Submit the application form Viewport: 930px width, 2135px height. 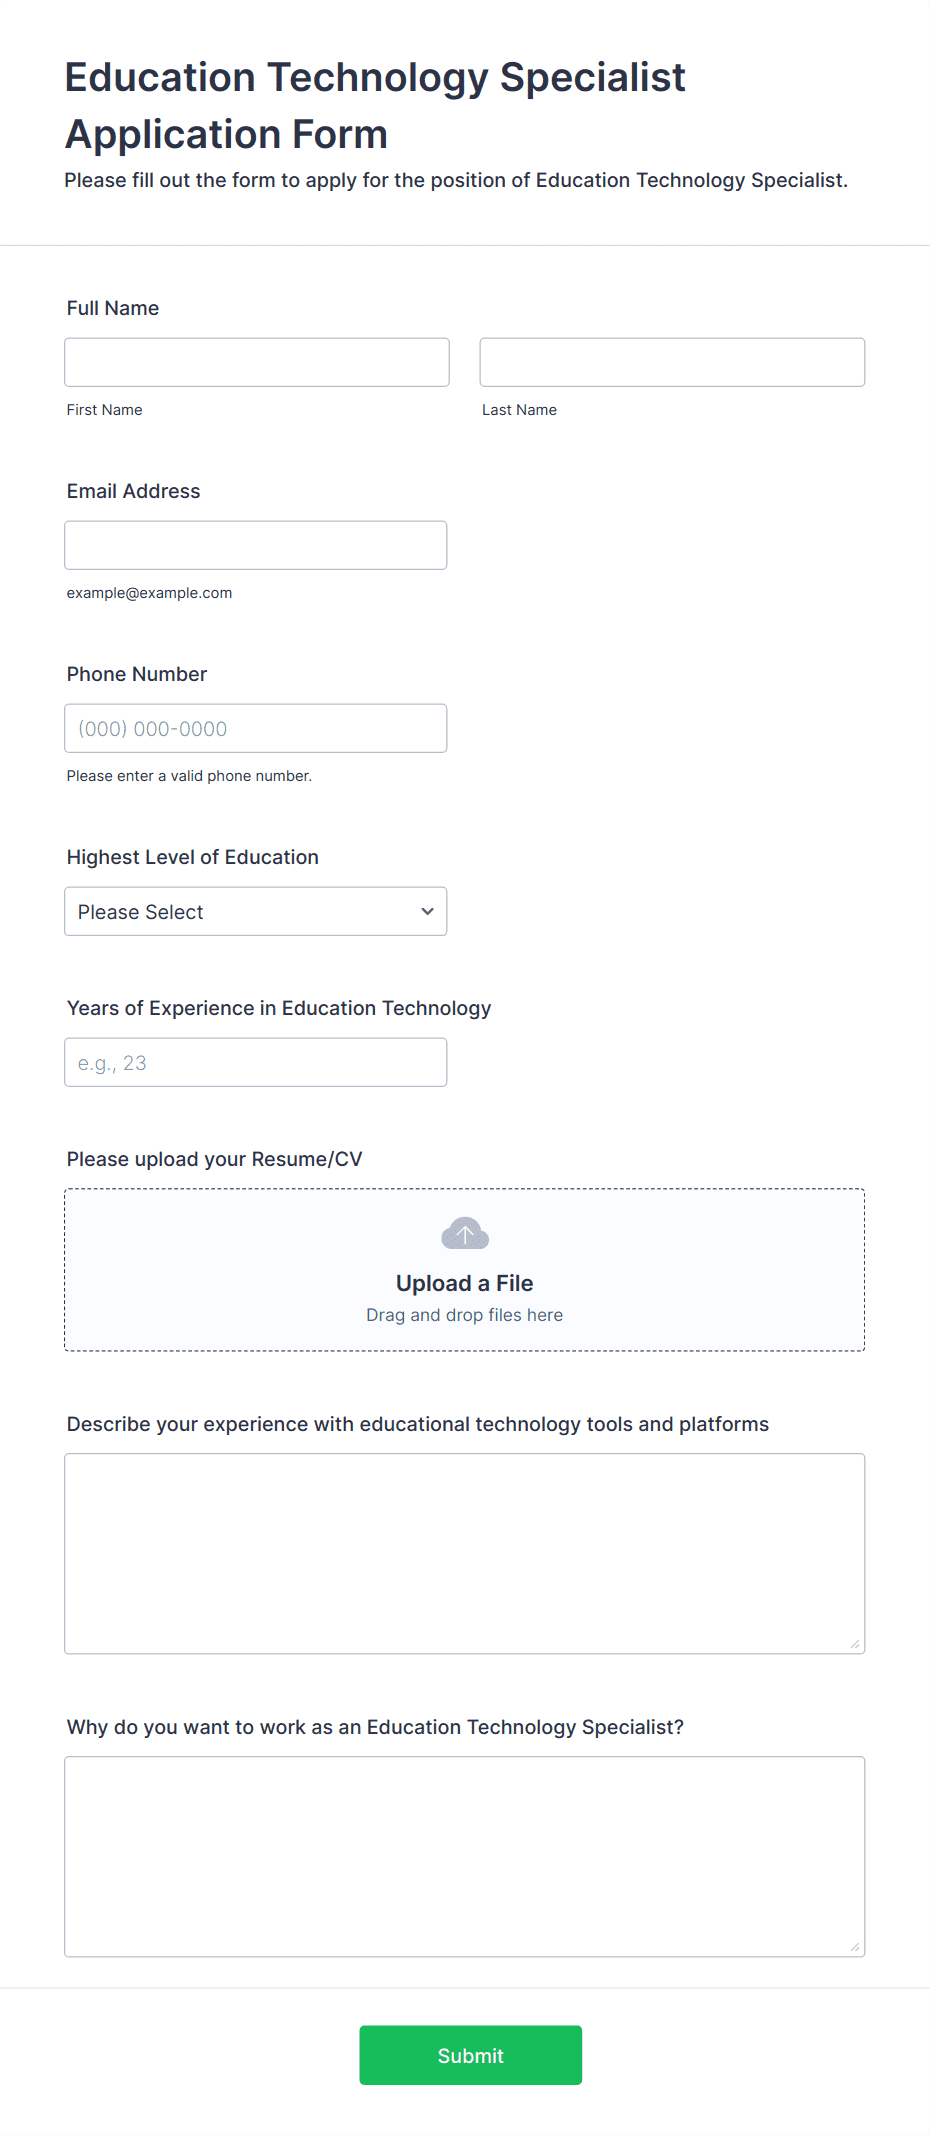[x=471, y=2055]
